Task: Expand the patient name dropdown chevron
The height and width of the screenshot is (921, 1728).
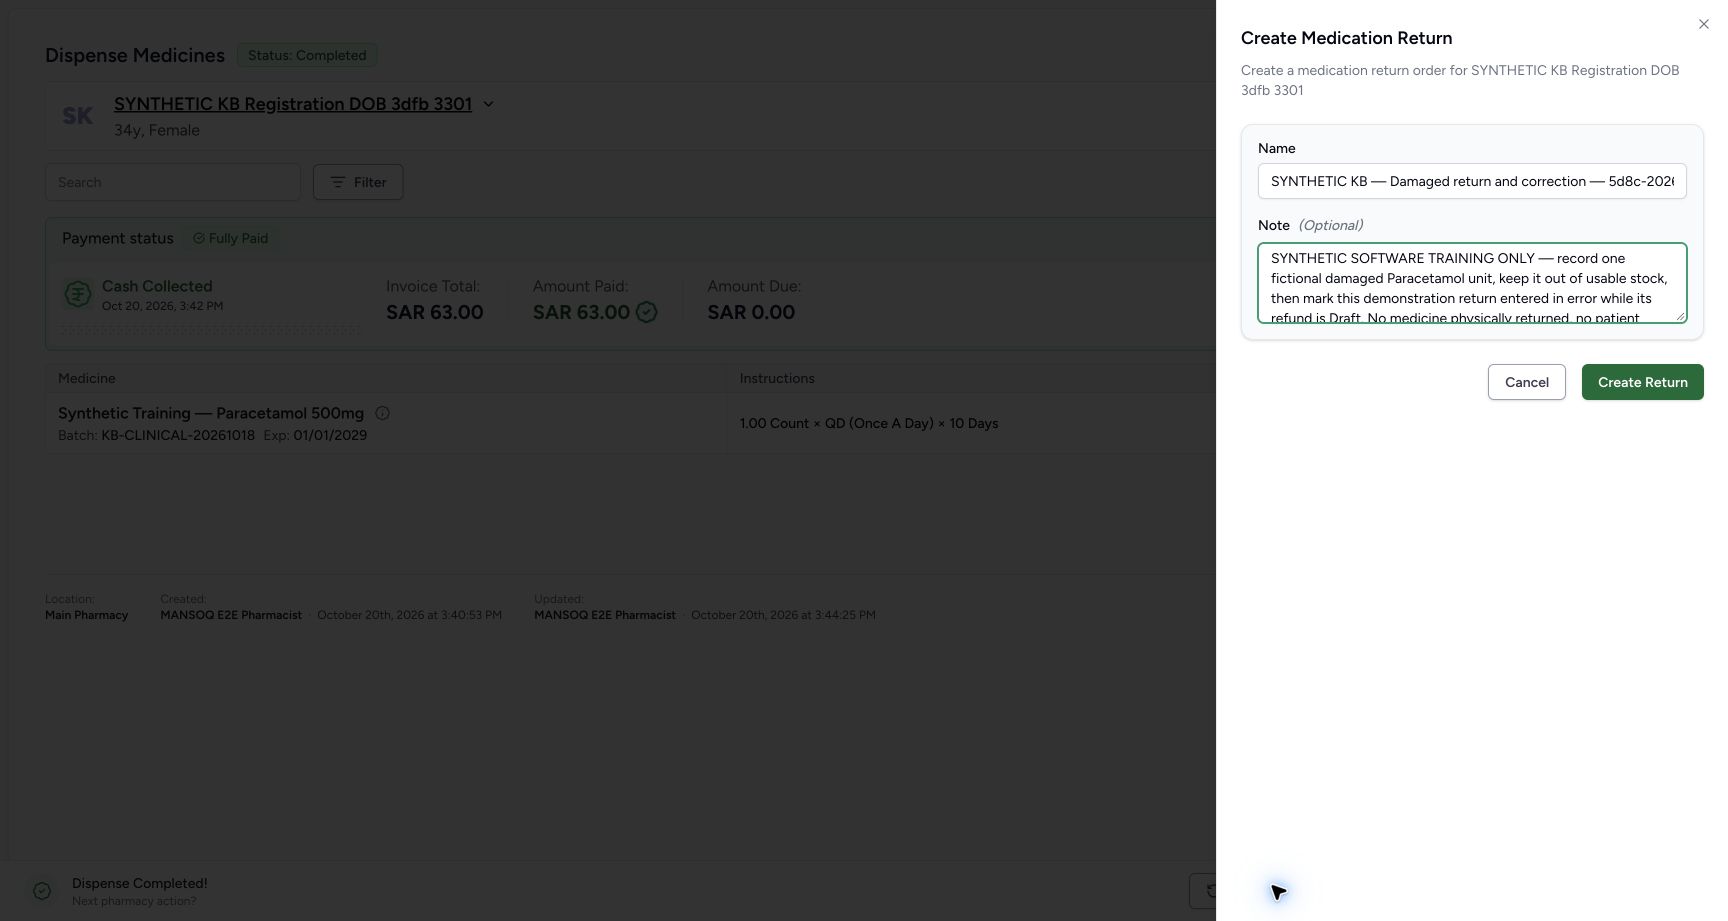Action: (488, 104)
